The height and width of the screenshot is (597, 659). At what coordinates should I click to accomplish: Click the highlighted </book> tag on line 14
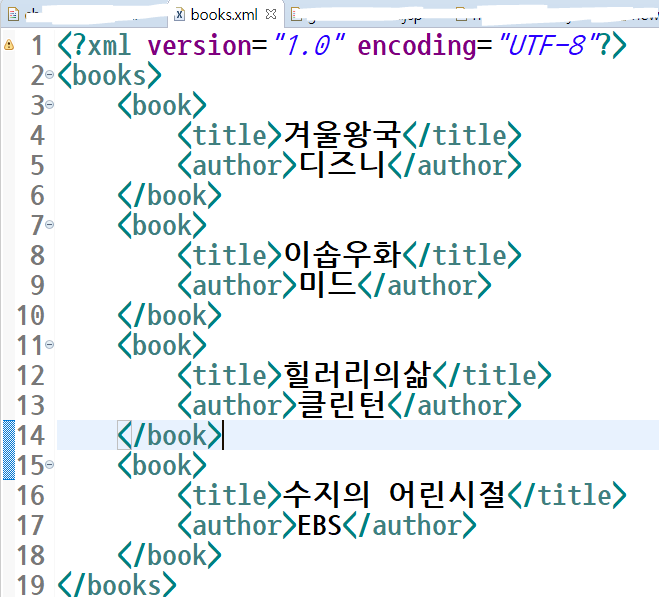[169, 435]
